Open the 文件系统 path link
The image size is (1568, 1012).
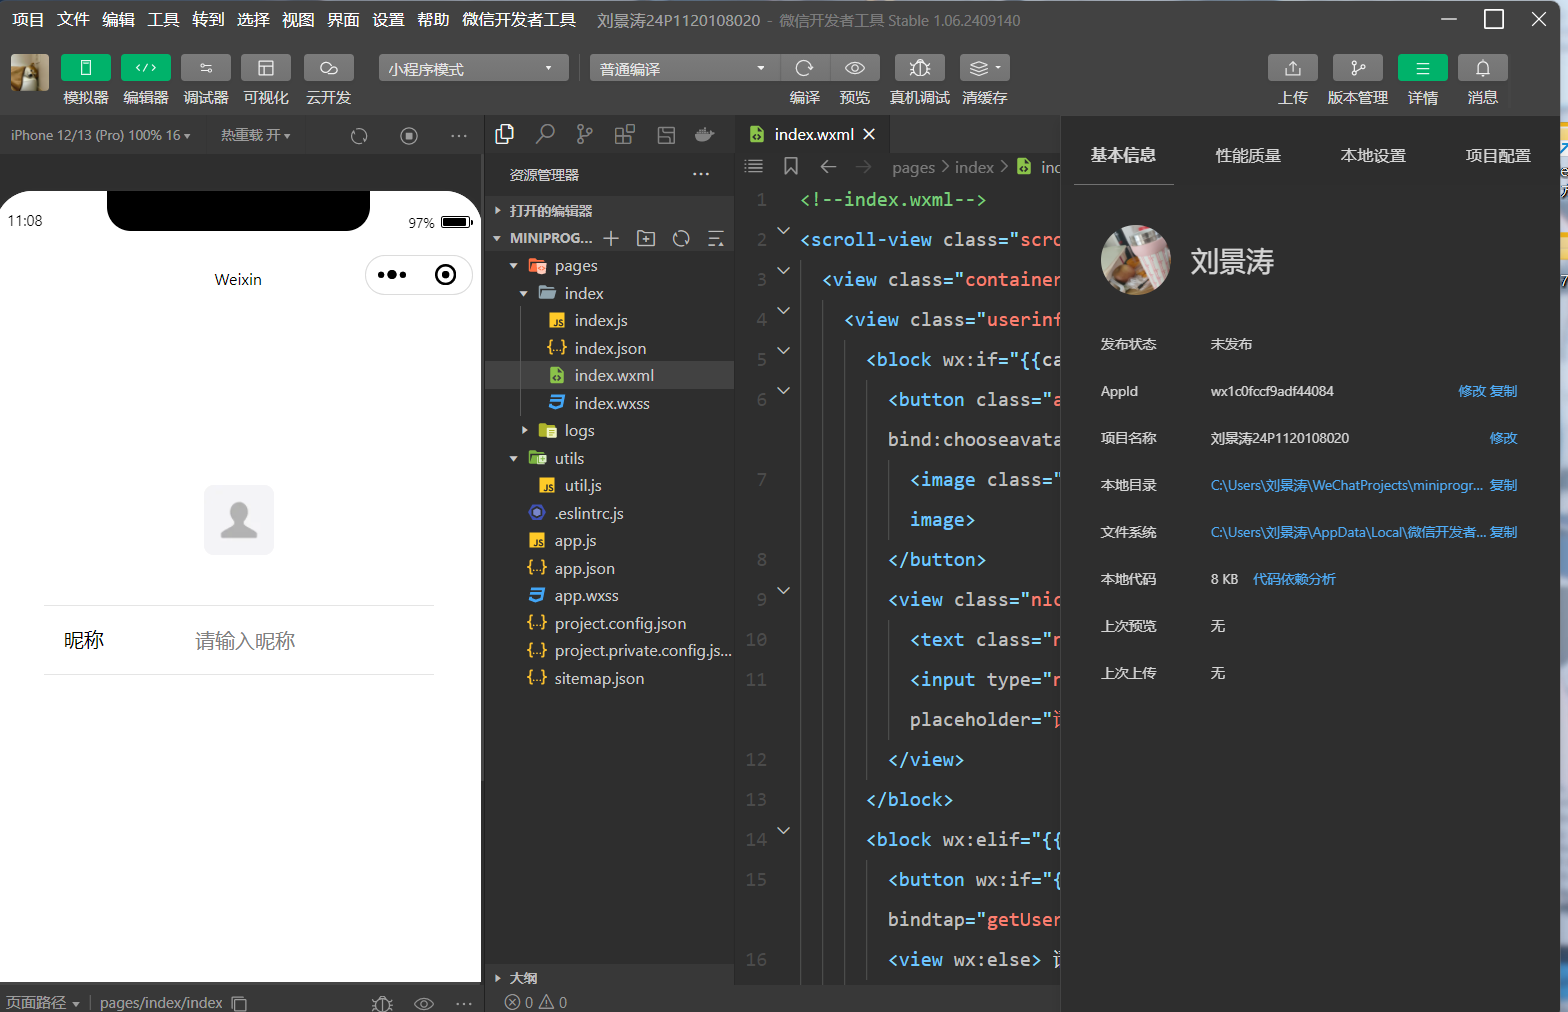tap(1348, 532)
